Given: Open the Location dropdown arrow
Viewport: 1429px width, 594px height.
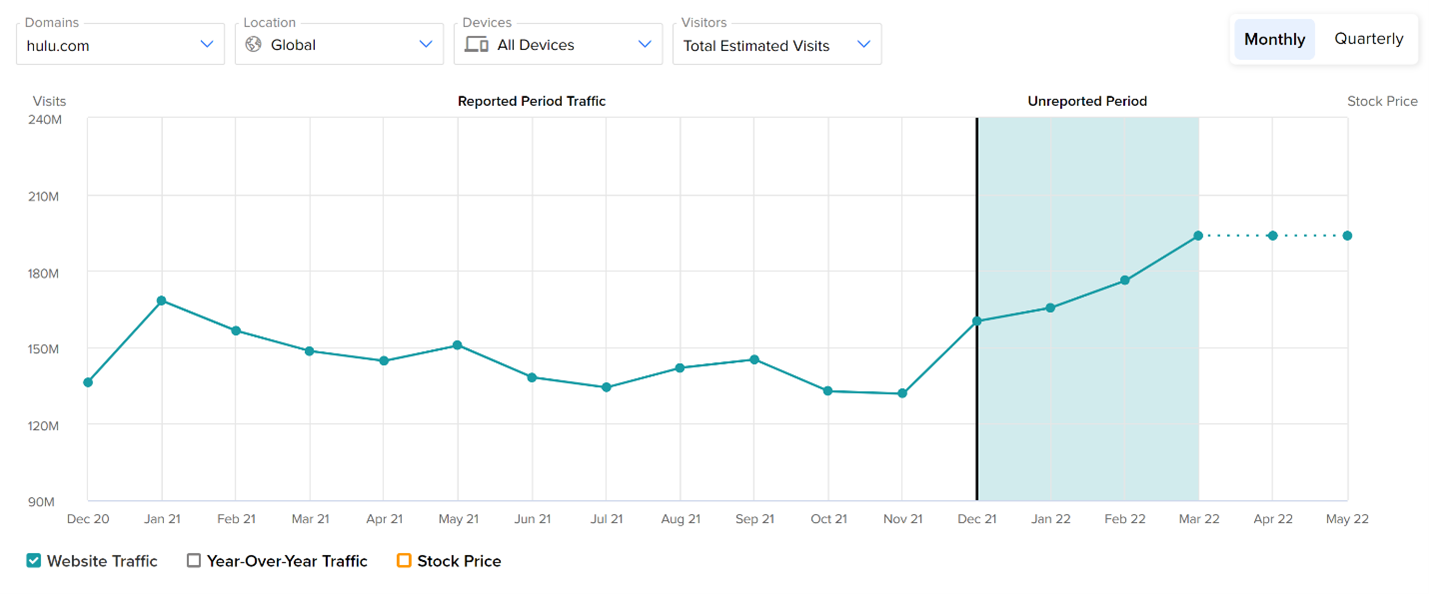Looking at the screenshot, I should [426, 45].
